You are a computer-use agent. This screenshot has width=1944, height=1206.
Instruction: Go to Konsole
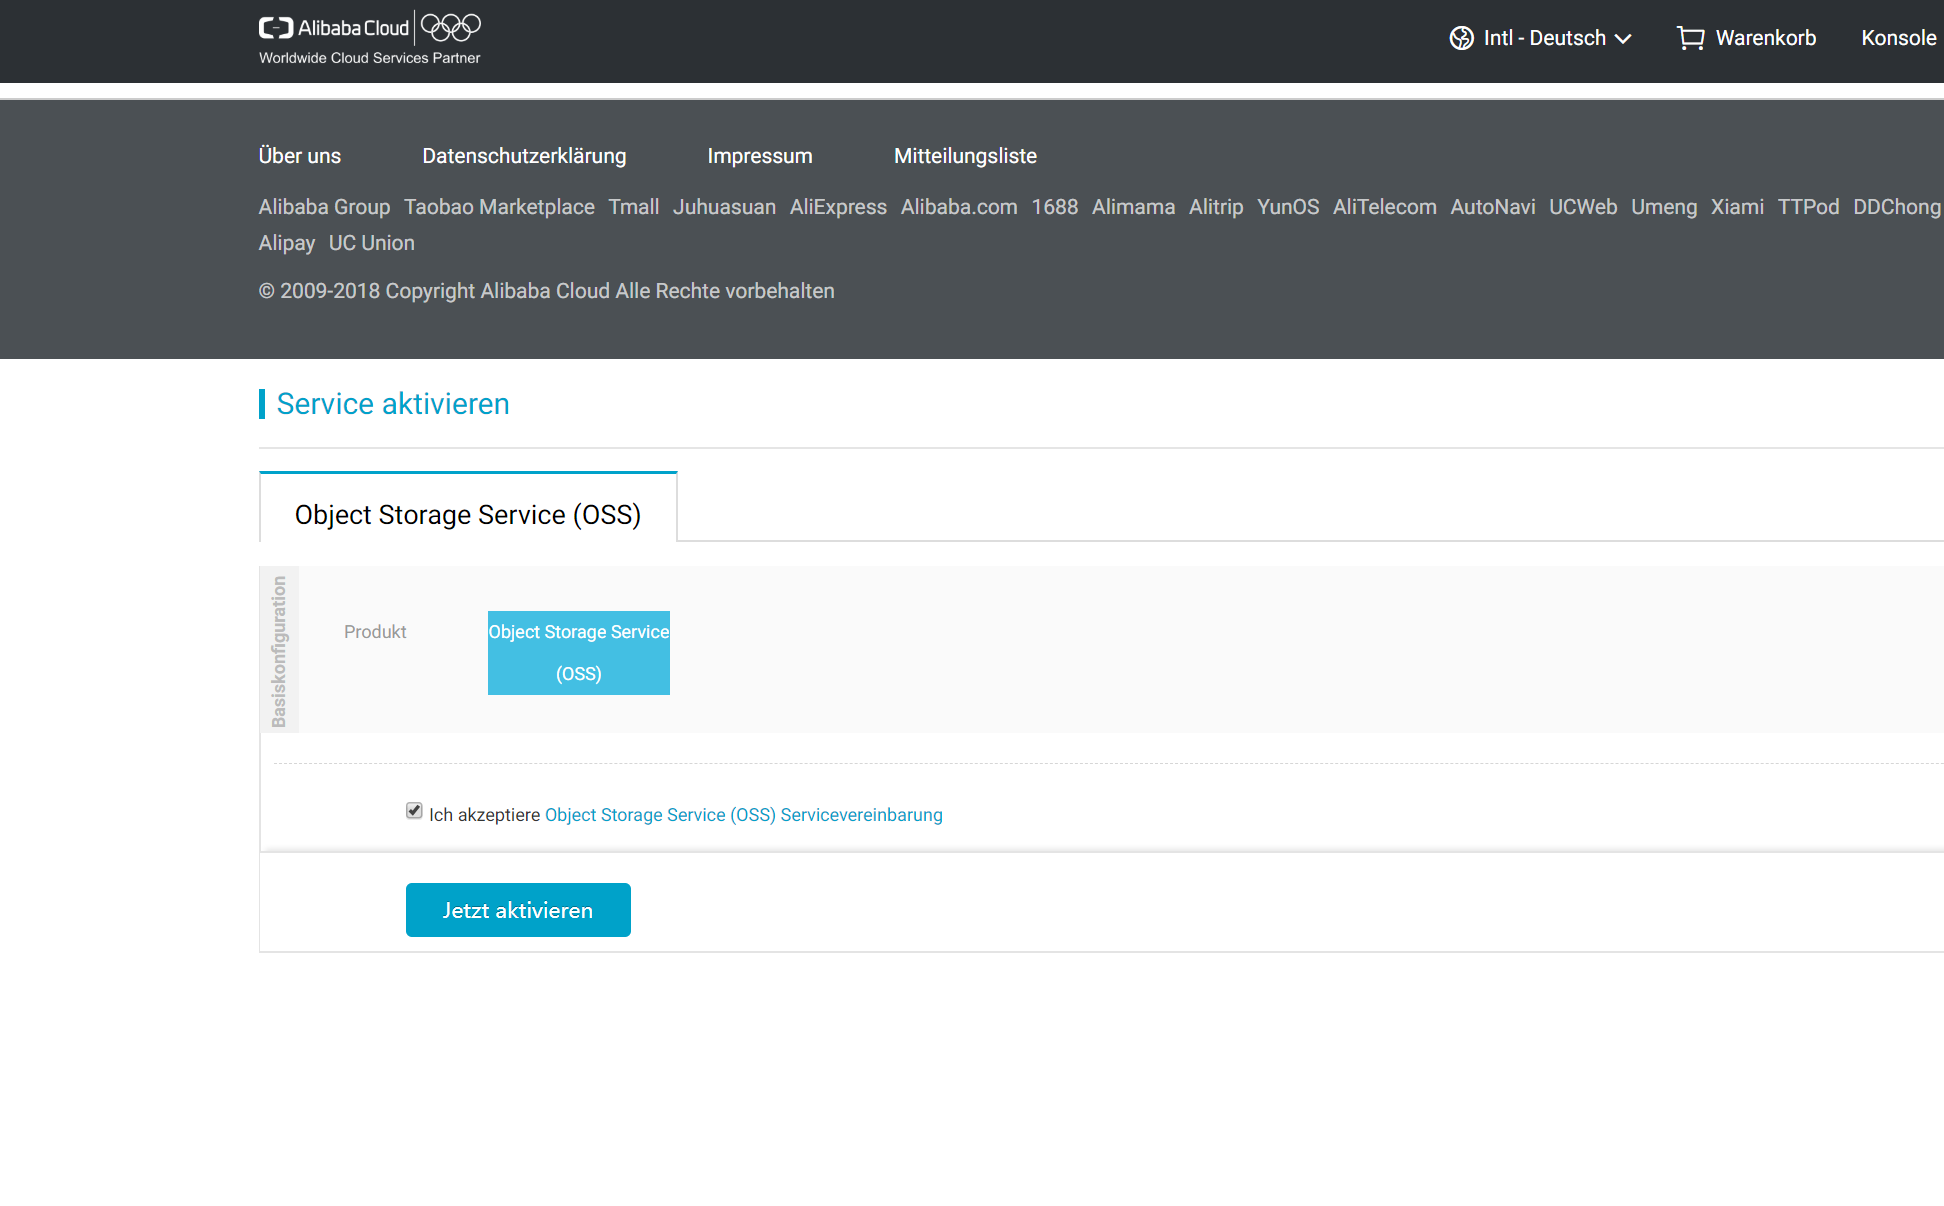(x=1898, y=38)
